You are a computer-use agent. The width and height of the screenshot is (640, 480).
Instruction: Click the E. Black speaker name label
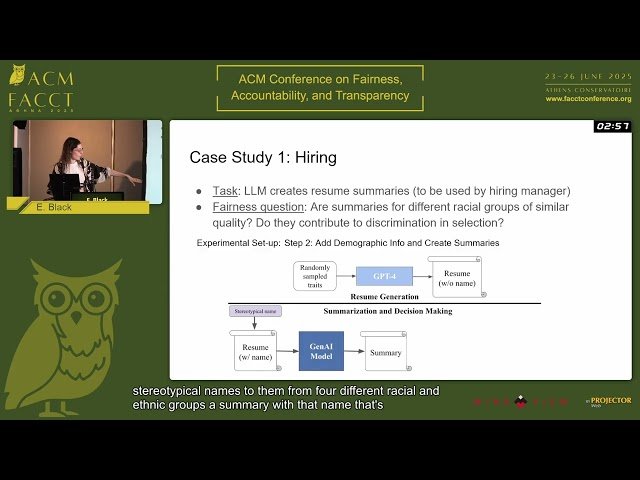[x=53, y=207]
